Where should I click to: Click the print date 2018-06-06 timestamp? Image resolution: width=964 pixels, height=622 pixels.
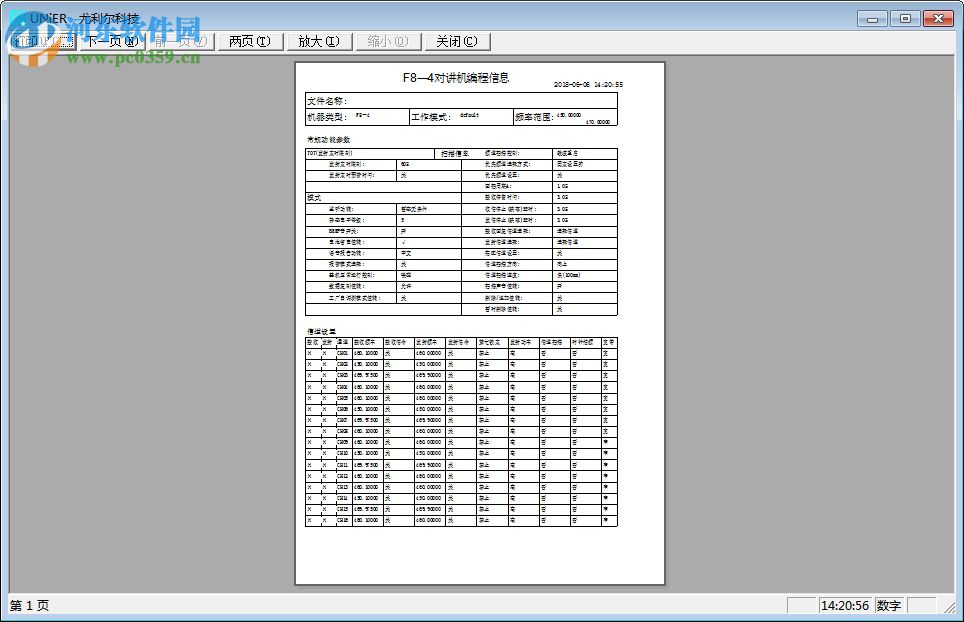point(588,84)
